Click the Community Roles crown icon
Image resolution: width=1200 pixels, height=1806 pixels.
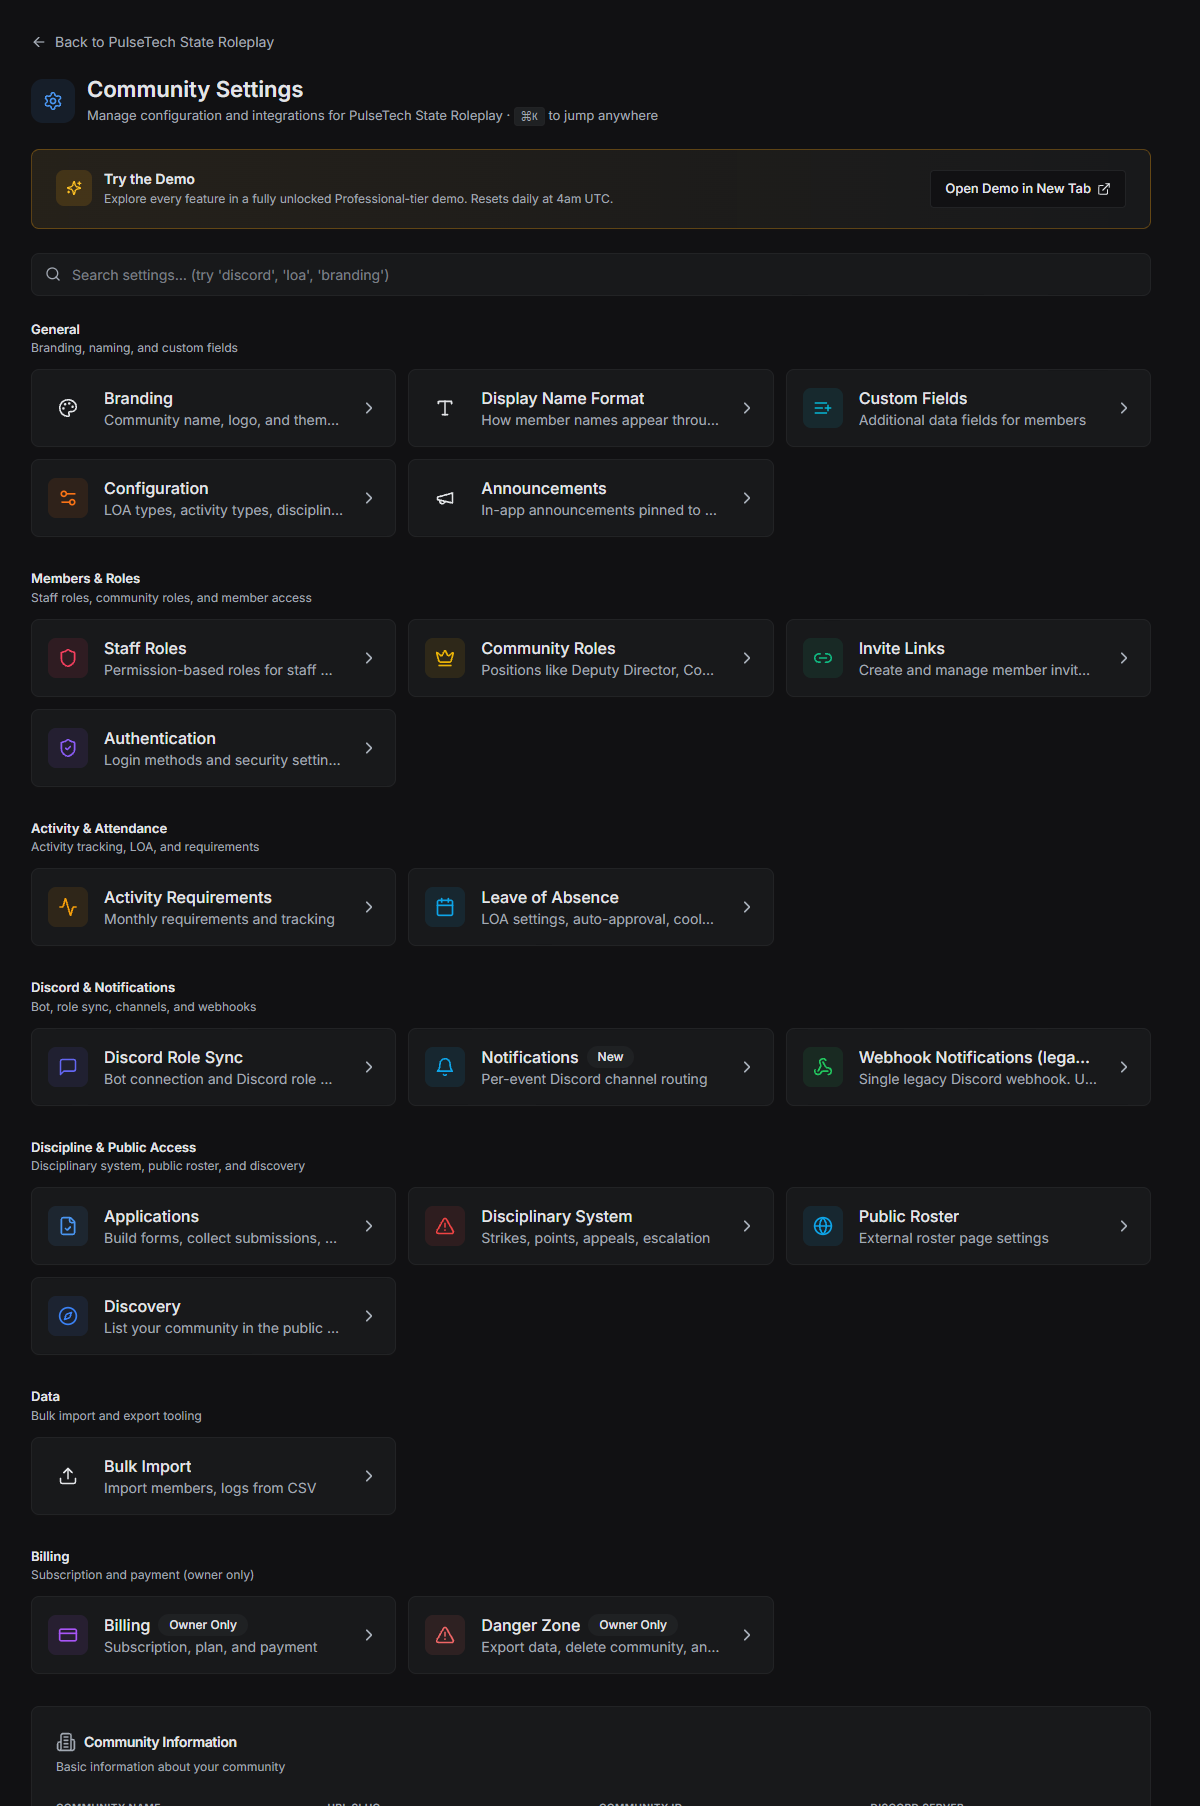(445, 658)
